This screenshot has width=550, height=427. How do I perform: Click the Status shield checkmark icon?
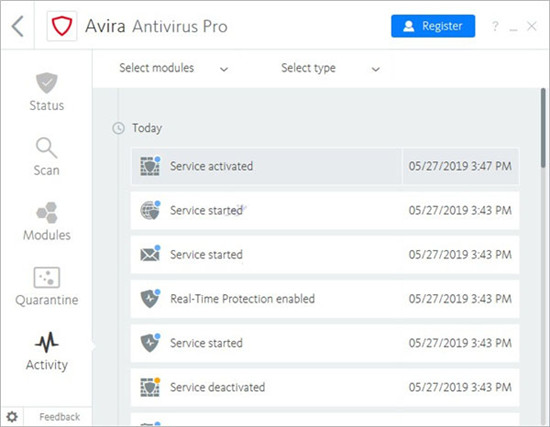pyautogui.click(x=47, y=83)
